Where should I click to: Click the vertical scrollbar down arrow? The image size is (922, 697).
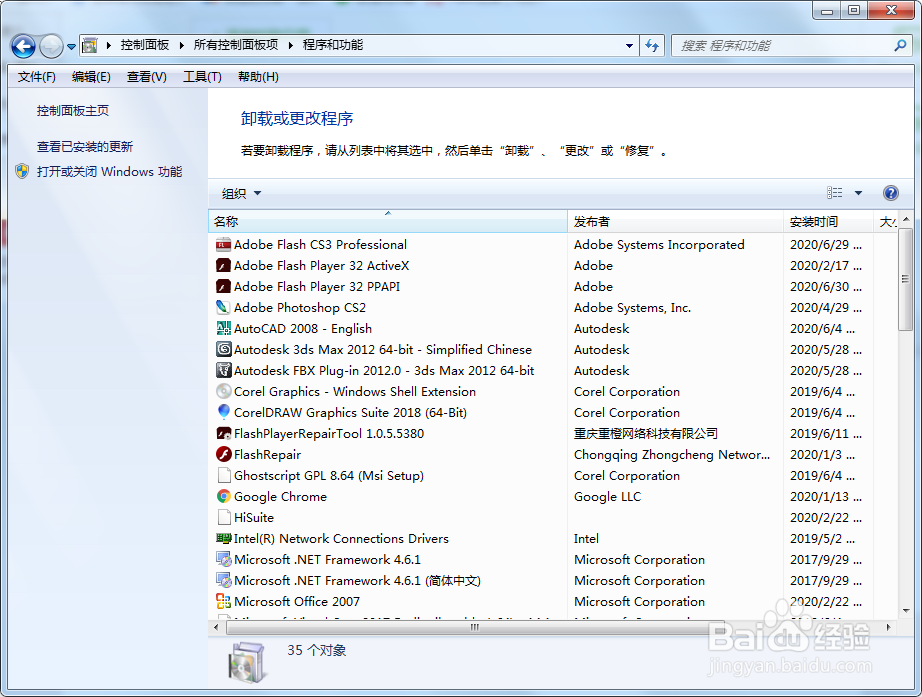pos(906,611)
